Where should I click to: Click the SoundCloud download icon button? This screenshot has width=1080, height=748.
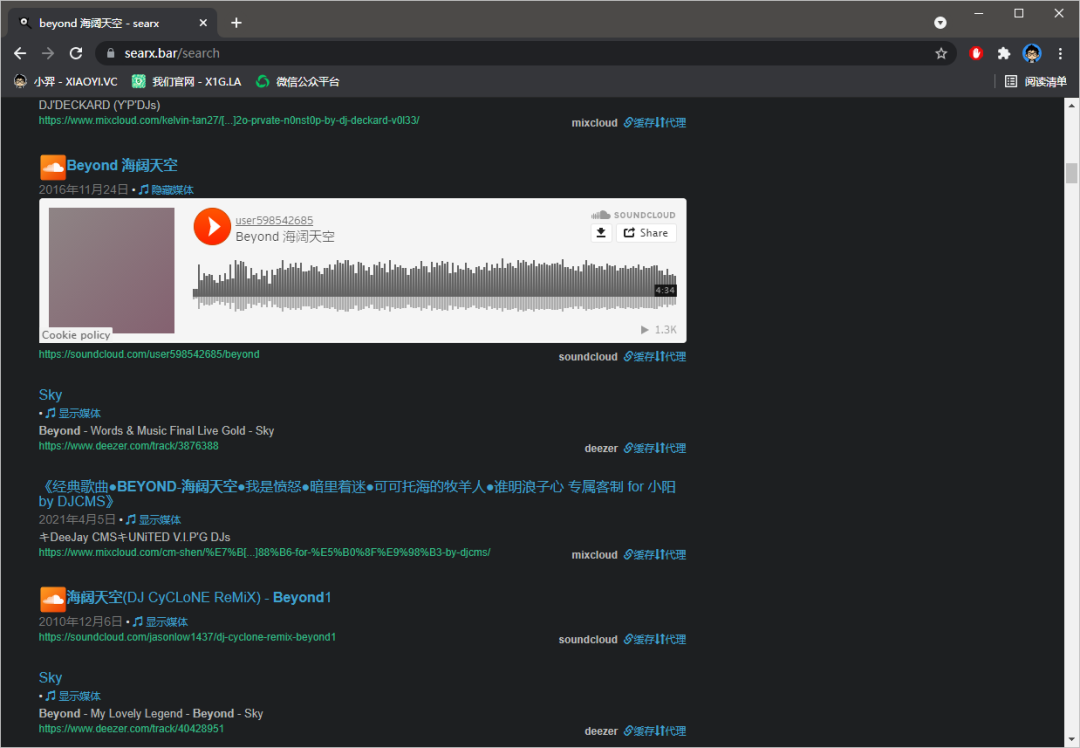(x=601, y=233)
